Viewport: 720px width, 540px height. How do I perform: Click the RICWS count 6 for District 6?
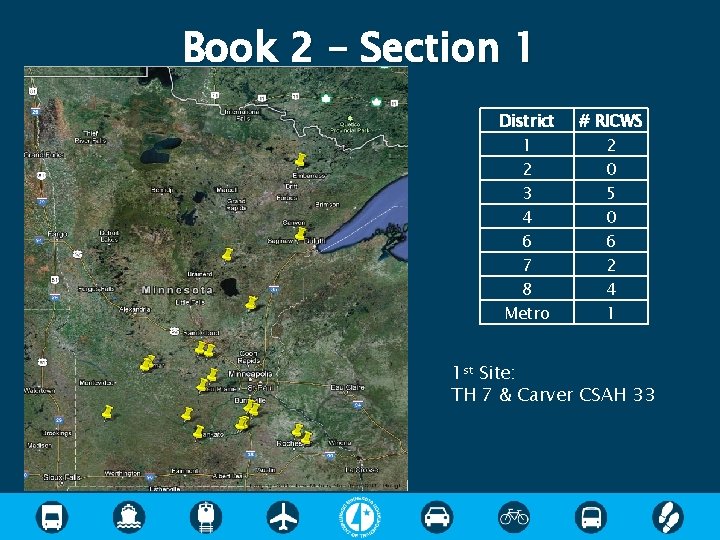(x=611, y=241)
